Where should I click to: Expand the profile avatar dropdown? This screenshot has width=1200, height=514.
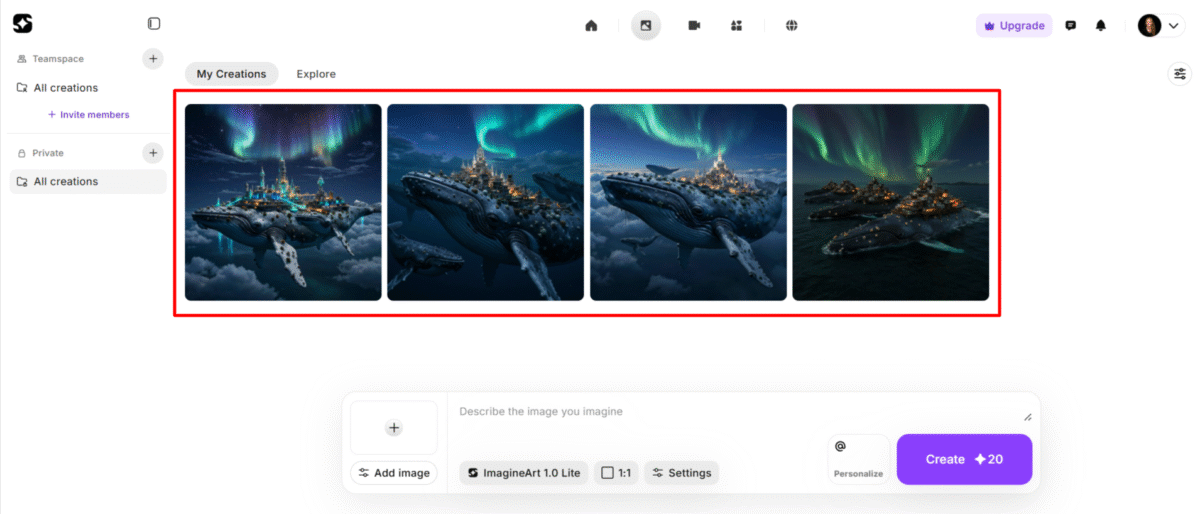click(x=1160, y=26)
